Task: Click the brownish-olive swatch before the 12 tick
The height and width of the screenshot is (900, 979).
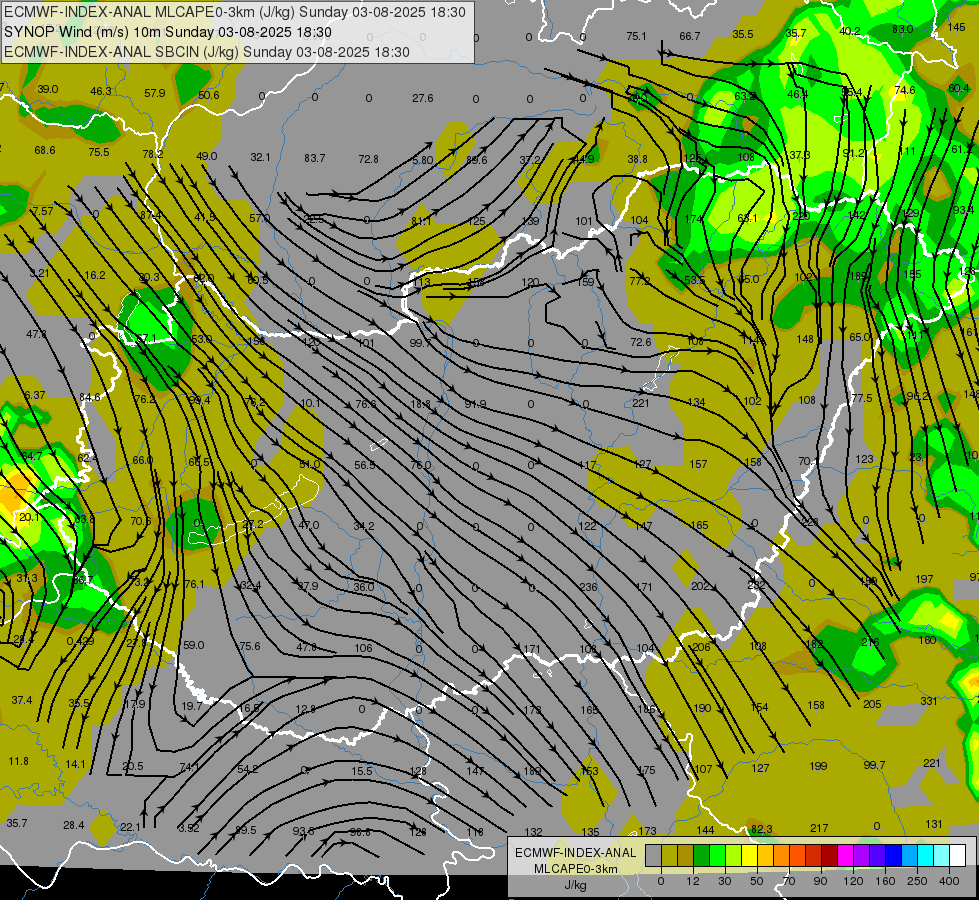Action: (686, 856)
